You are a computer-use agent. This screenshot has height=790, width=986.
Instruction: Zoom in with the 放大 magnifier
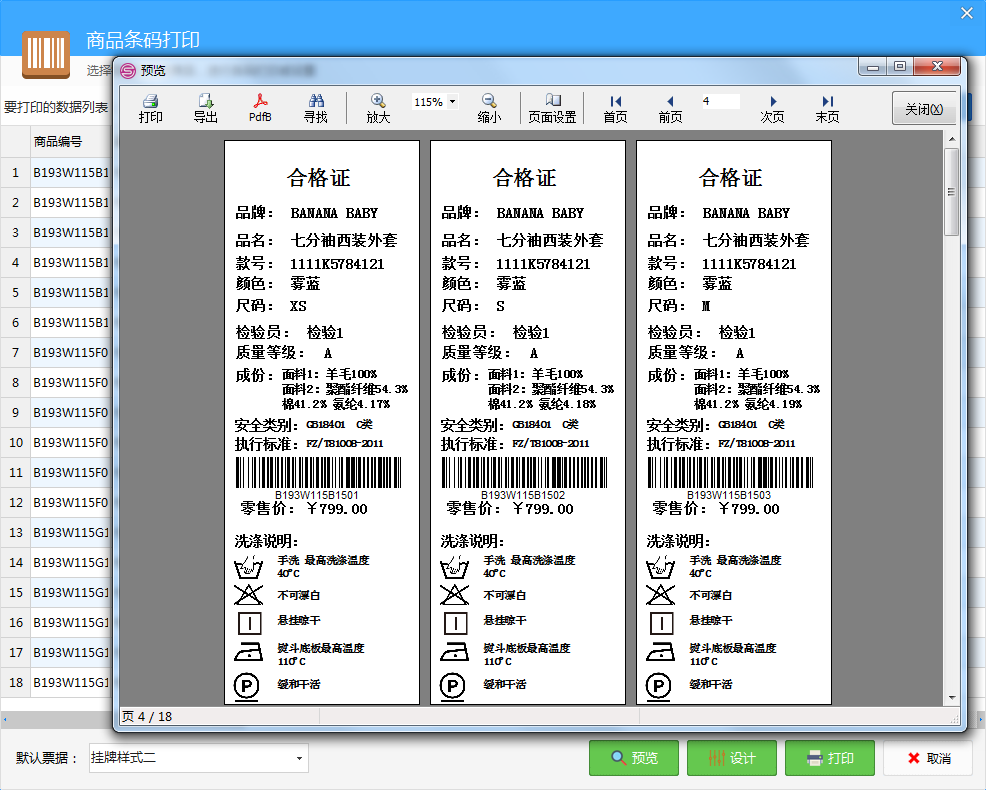(378, 108)
